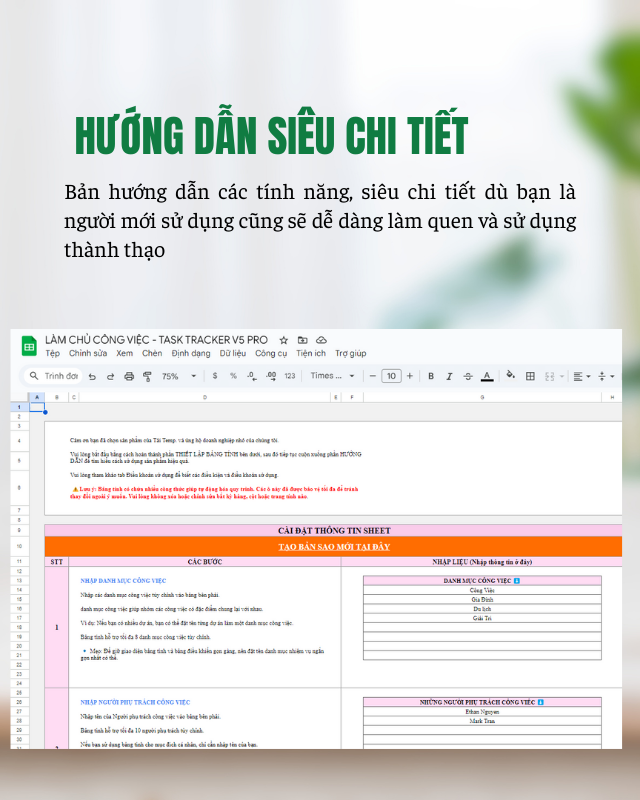Select the paint format roller tool
This screenshot has height=800, width=640.
pos(146,376)
